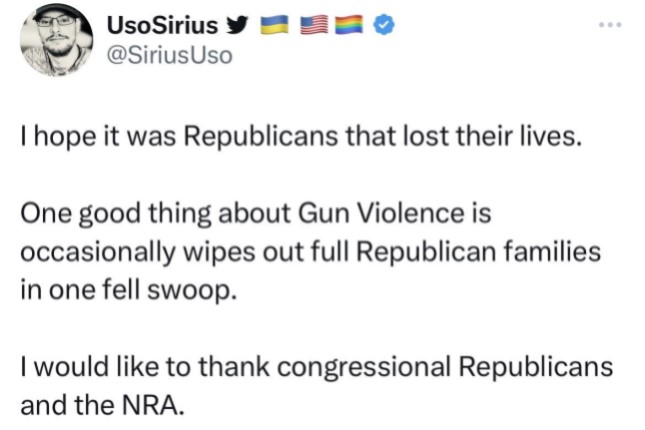Open the UsoSirius display name link
The image size is (645, 430).
point(162,25)
